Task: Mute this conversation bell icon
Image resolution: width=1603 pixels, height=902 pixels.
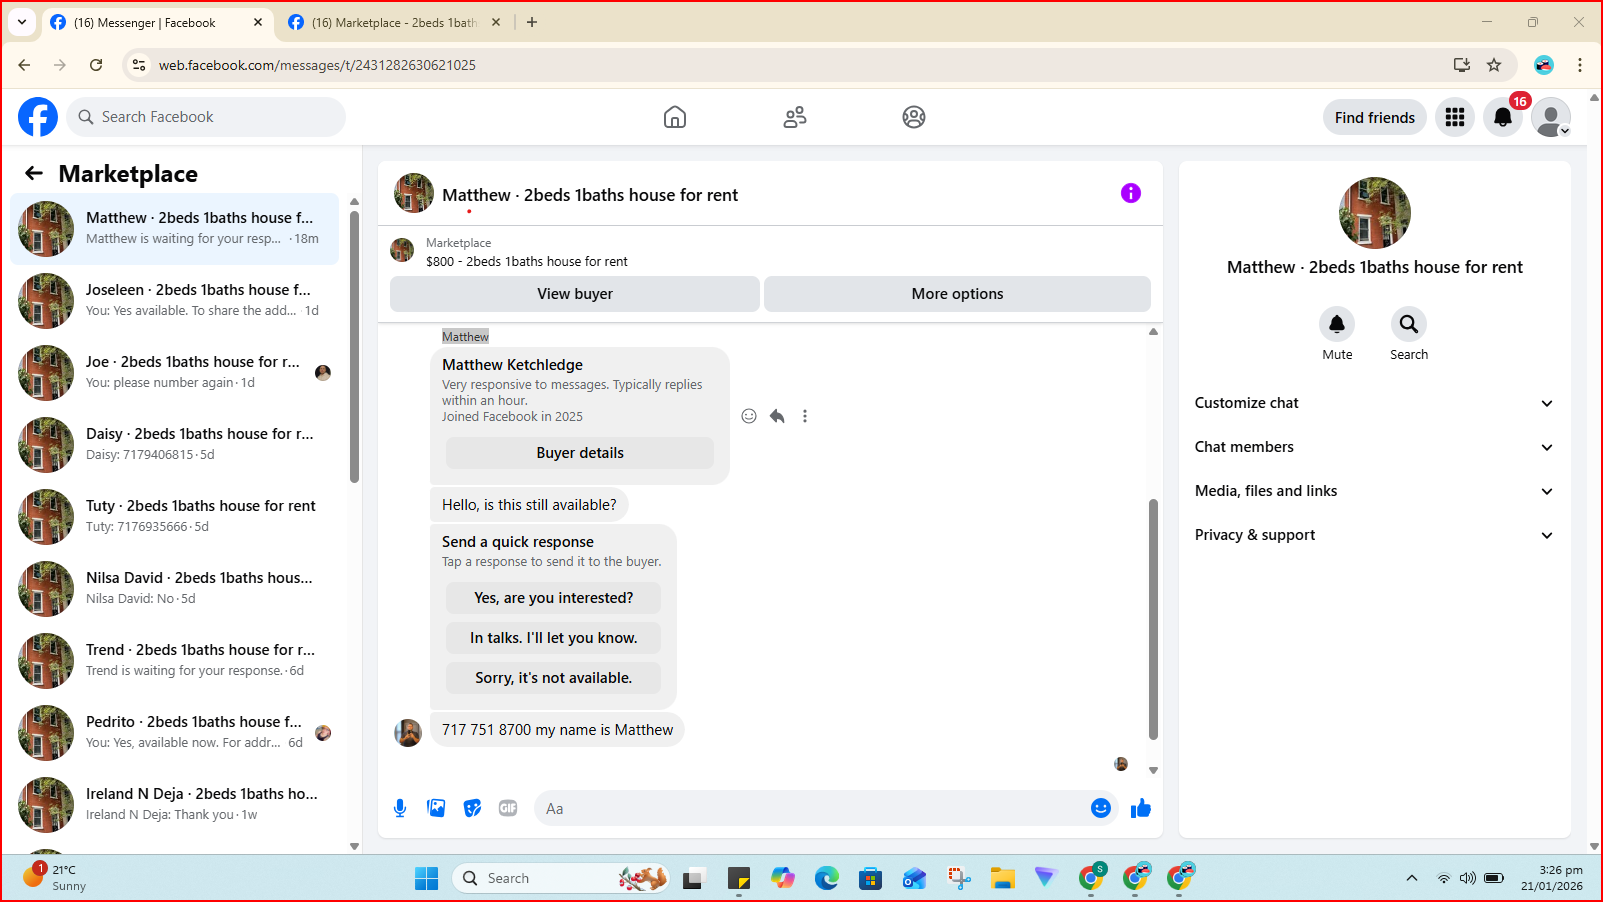Action: pyautogui.click(x=1337, y=324)
